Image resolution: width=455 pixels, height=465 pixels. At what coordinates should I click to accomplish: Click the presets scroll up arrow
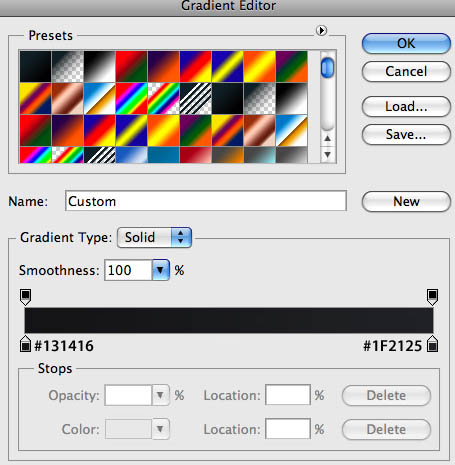tap(328, 138)
